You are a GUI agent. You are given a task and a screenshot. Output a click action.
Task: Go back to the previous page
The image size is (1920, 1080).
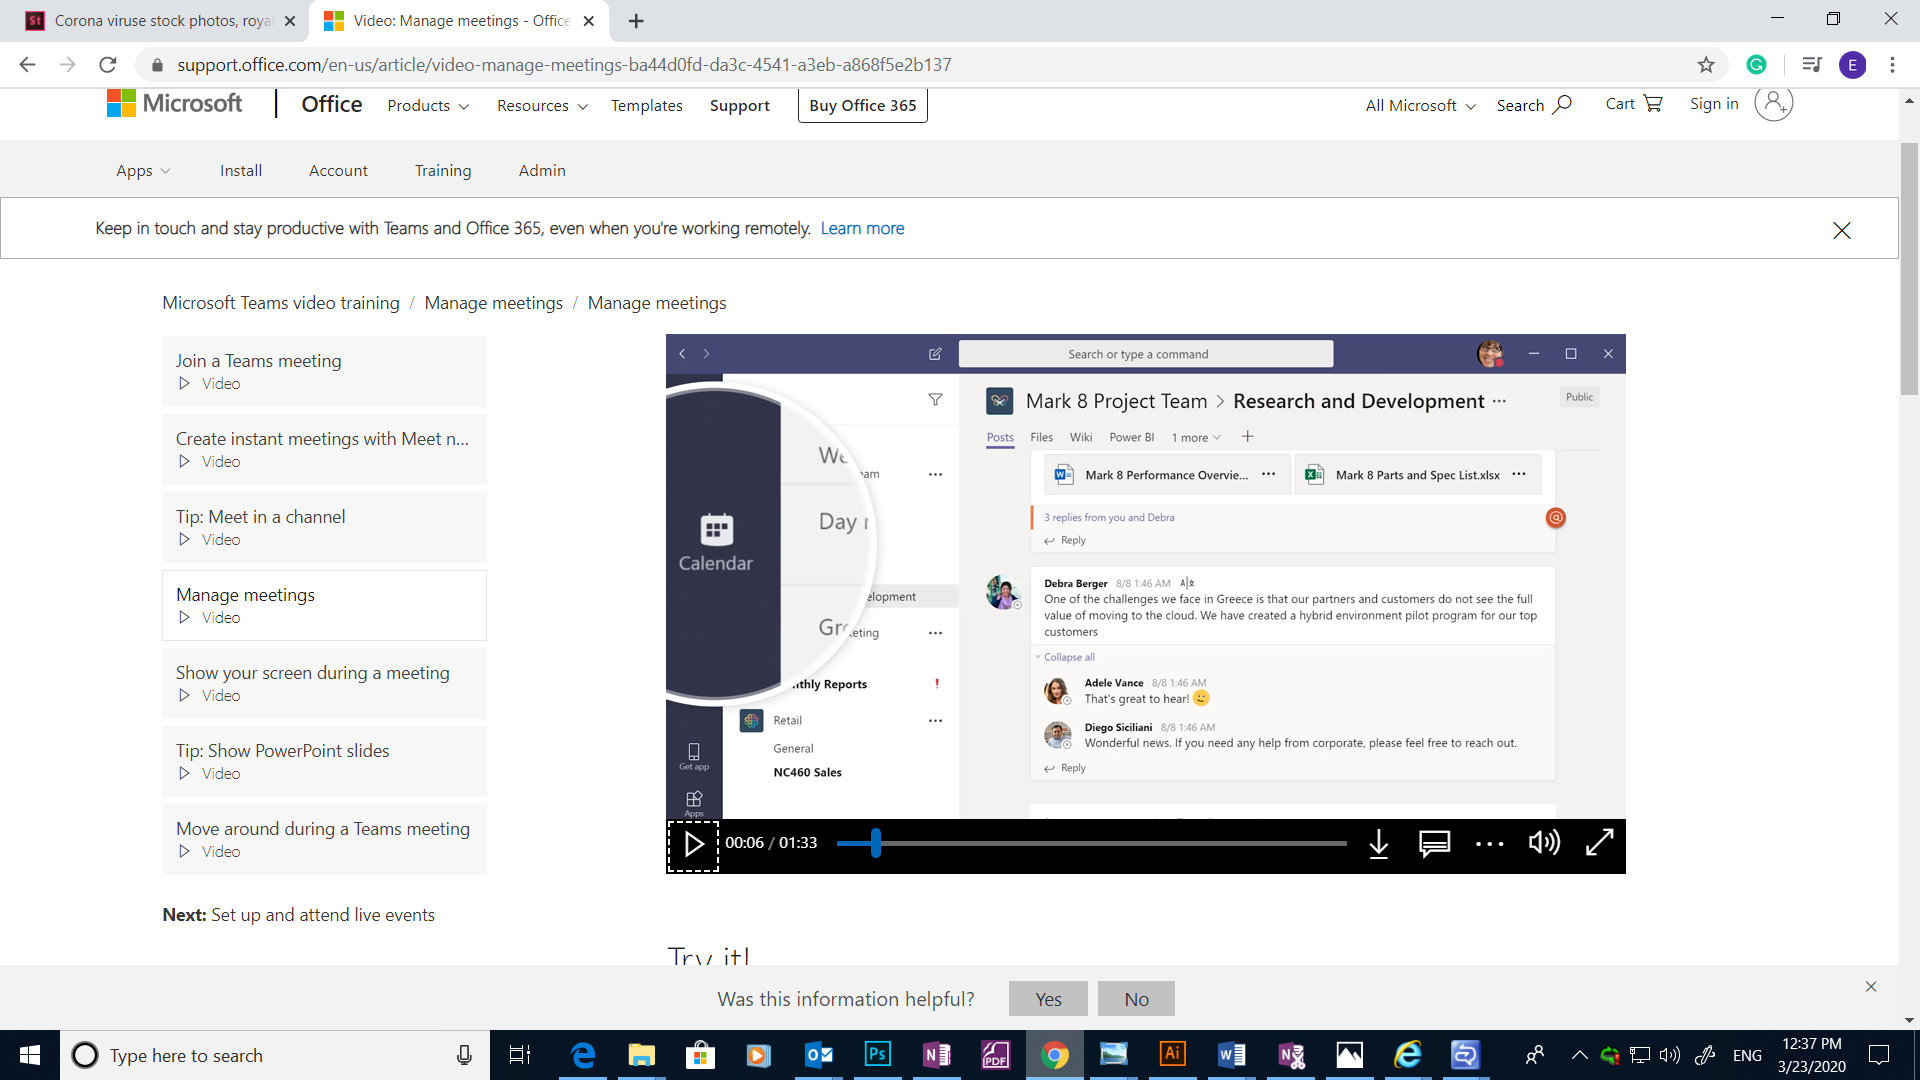[x=27, y=65]
